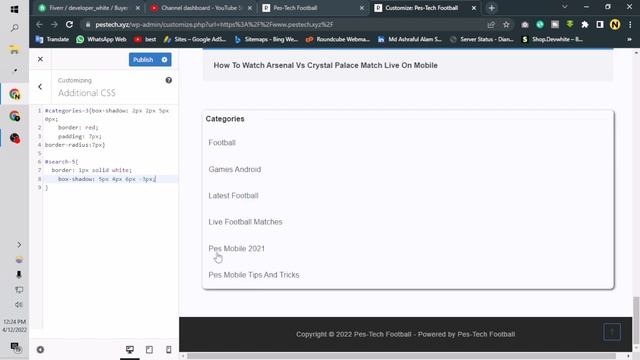Open Windows taskbar search
The height and width of the screenshot is (360, 640).
tap(14, 28)
